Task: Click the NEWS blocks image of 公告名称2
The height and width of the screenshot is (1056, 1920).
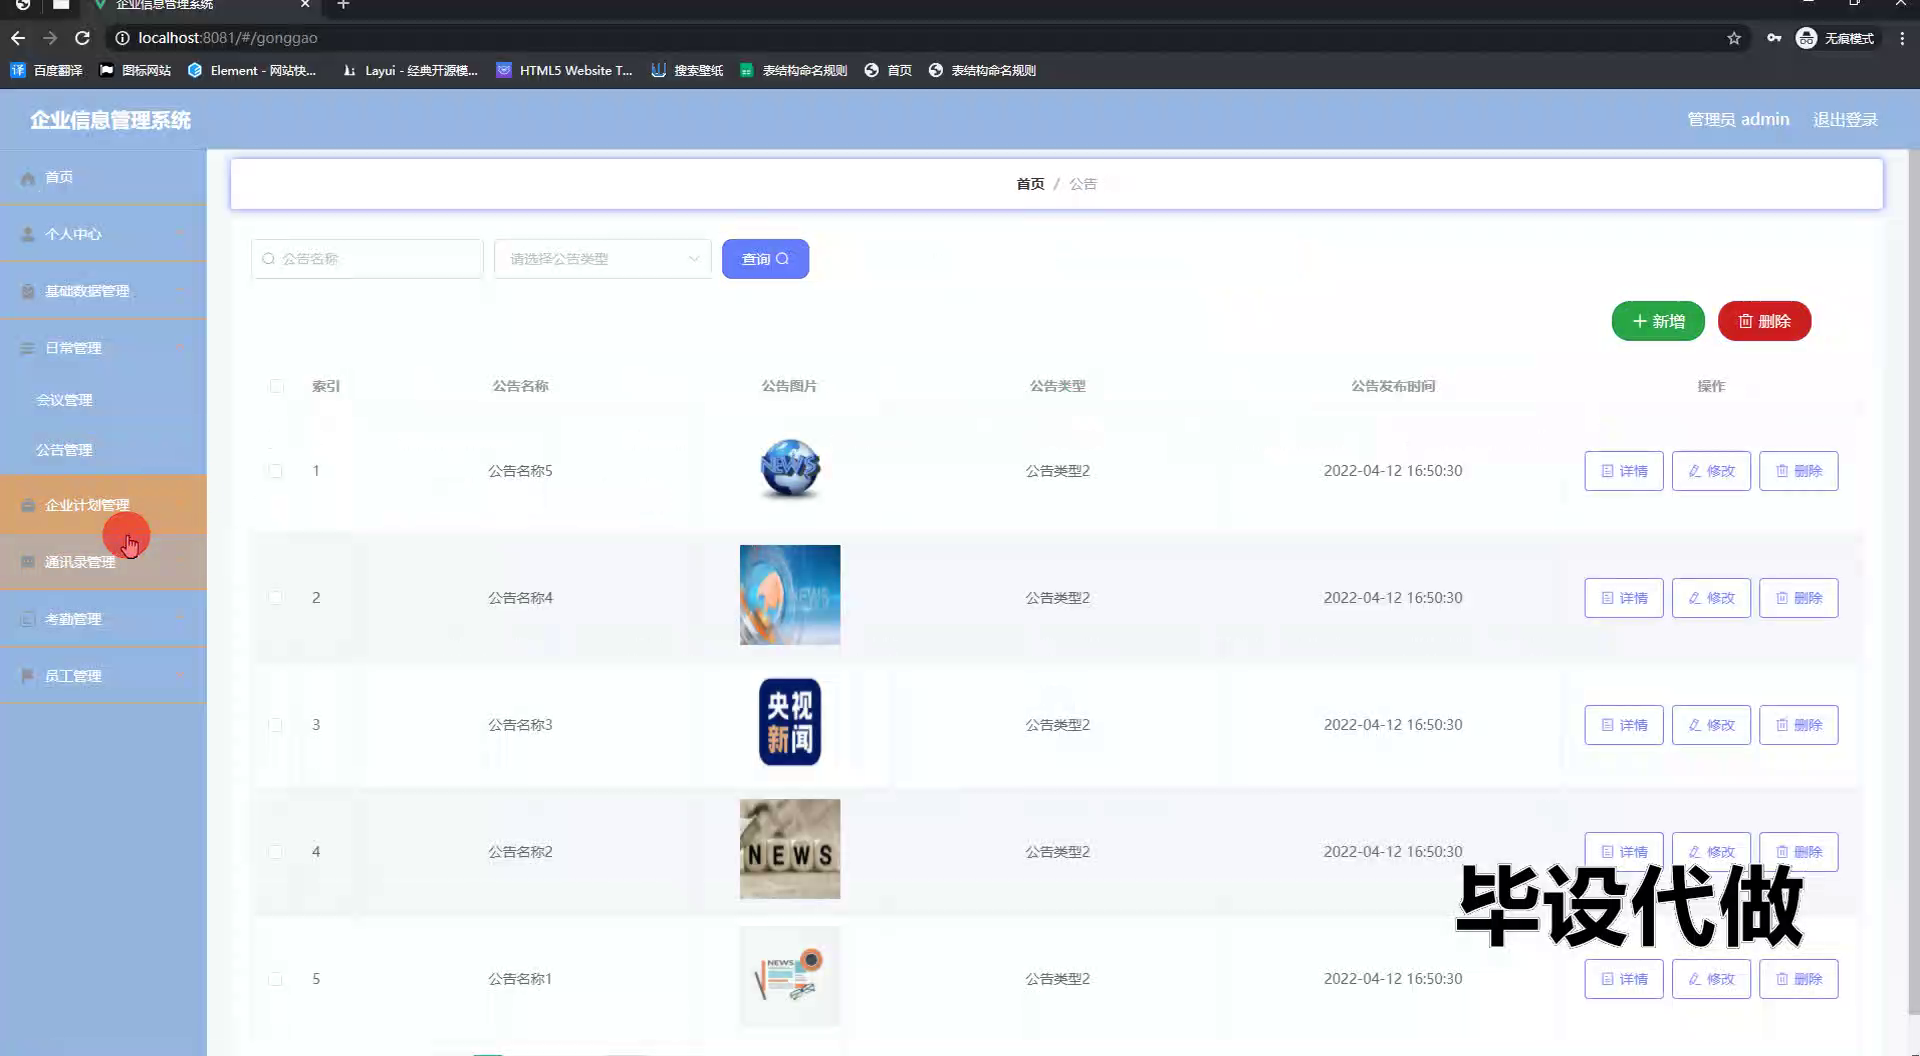Action: point(790,849)
